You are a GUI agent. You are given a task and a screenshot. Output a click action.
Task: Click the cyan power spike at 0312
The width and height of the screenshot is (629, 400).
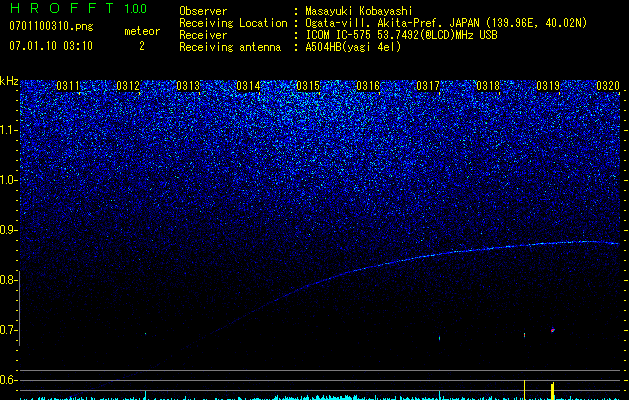pyautogui.click(x=146, y=395)
